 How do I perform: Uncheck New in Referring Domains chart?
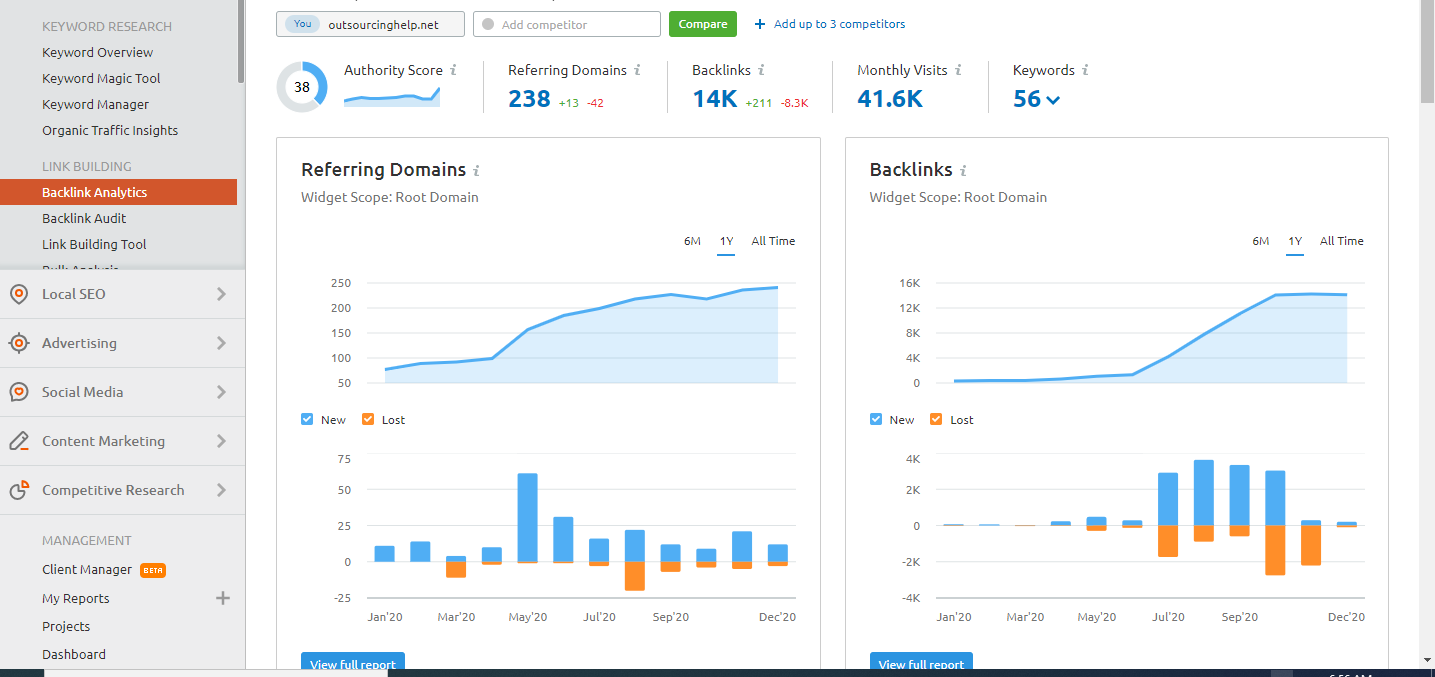(307, 419)
